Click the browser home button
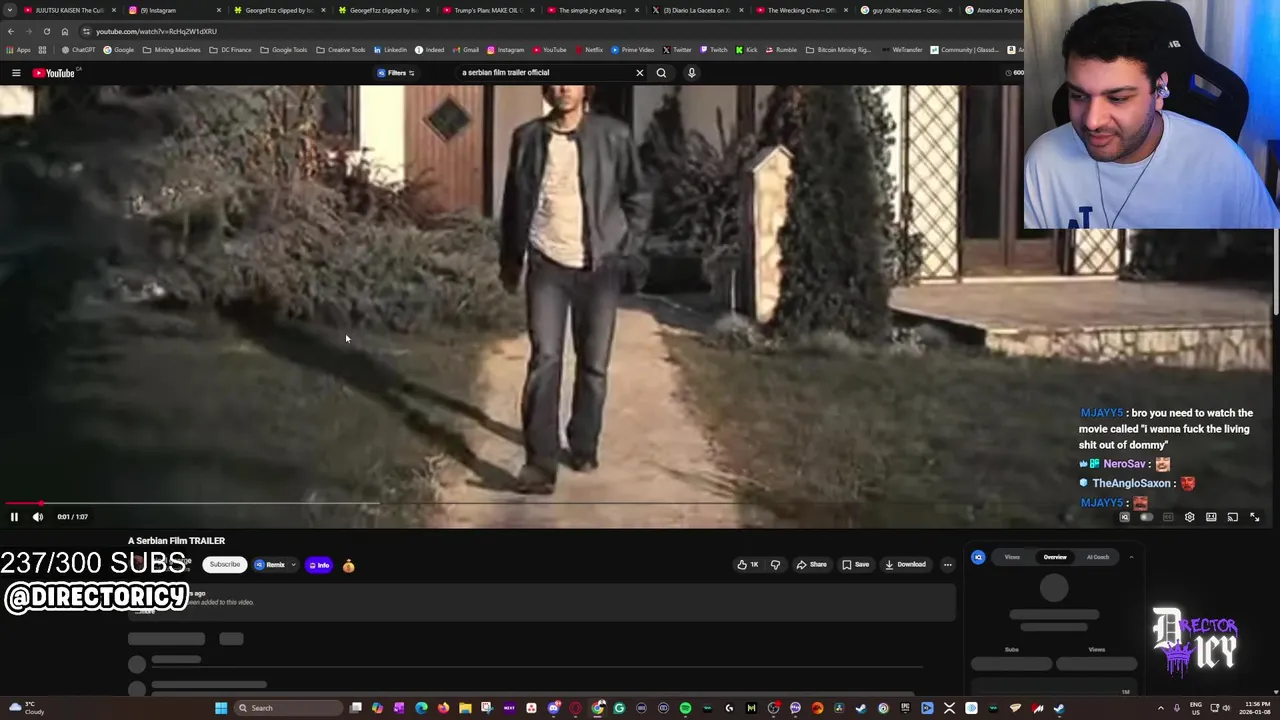The width and height of the screenshot is (1280, 720). click(65, 31)
